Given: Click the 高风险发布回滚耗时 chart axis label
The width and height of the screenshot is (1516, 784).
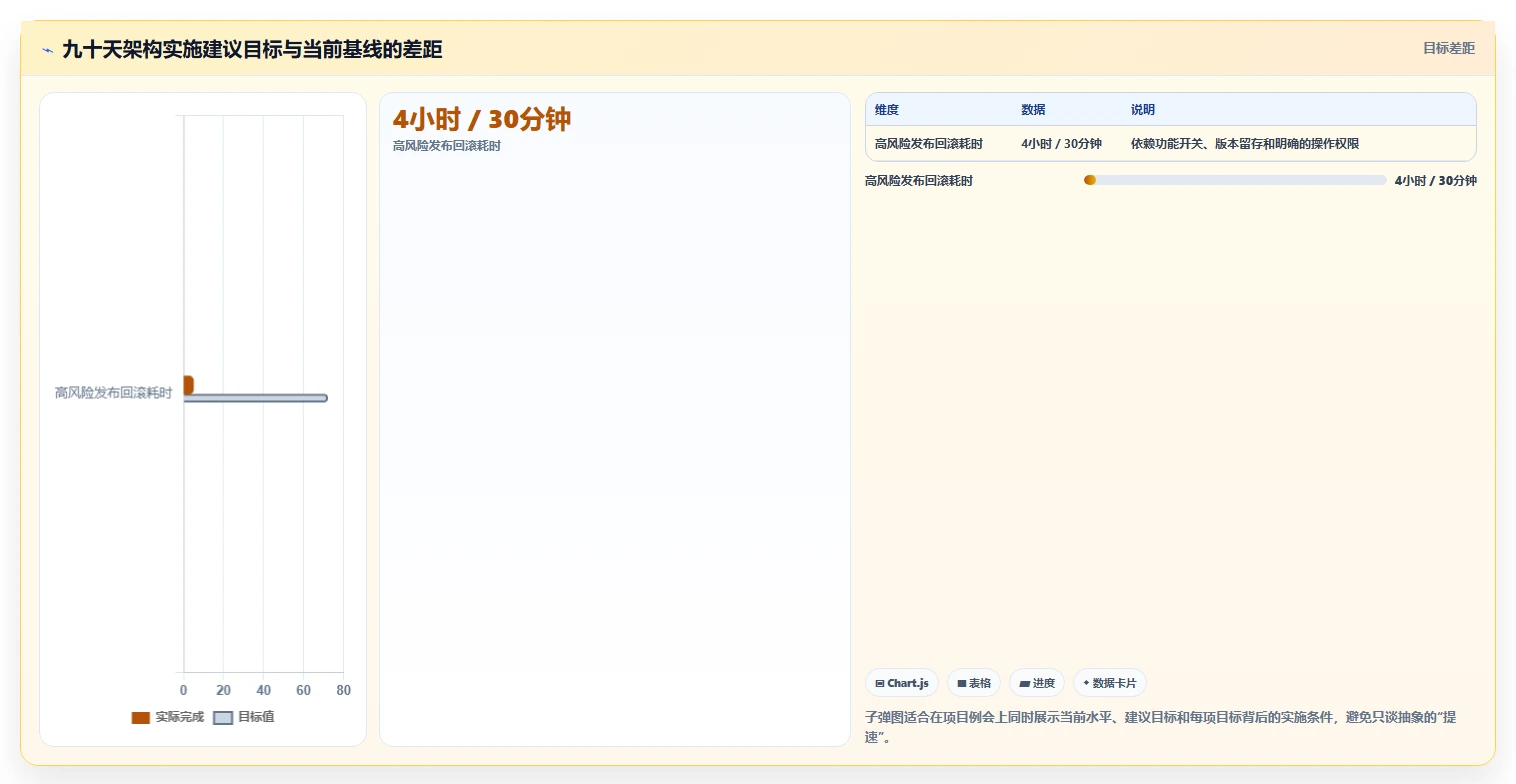Looking at the screenshot, I should tap(113, 393).
